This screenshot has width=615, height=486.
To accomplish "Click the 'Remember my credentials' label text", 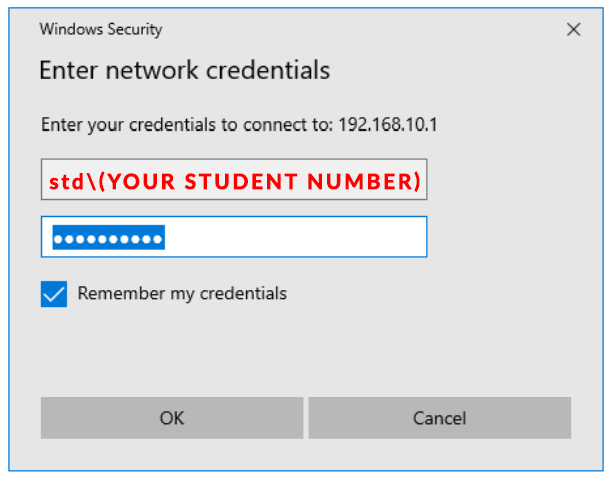I will [182, 294].
